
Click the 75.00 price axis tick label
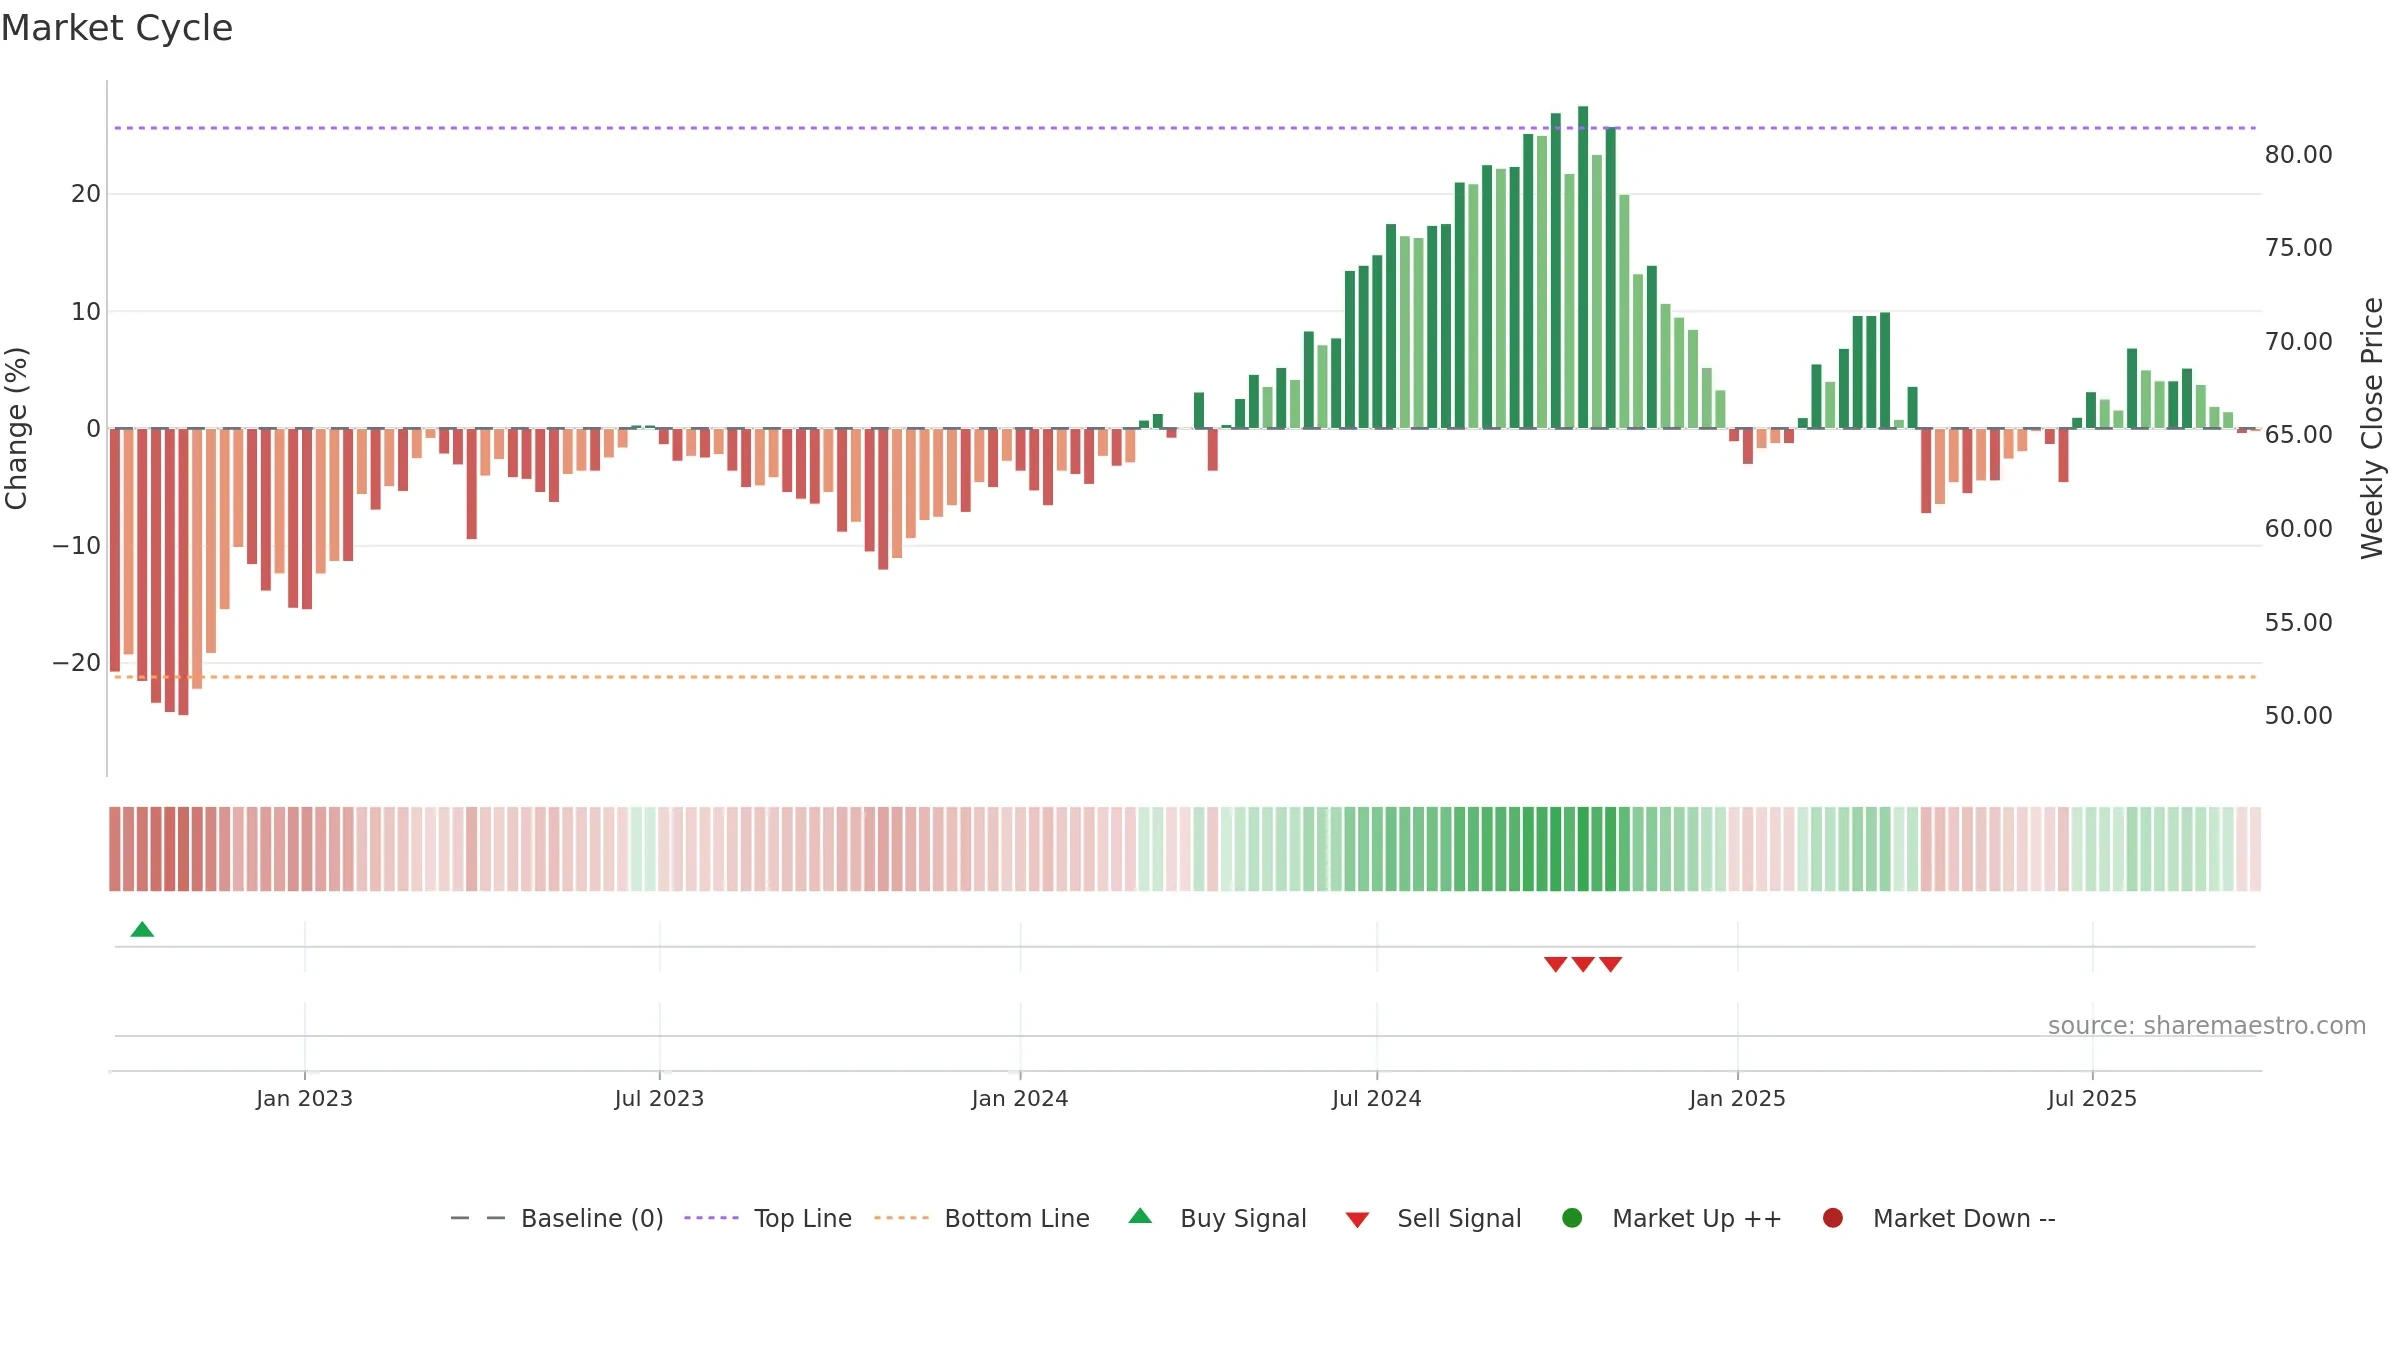point(2298,248)
